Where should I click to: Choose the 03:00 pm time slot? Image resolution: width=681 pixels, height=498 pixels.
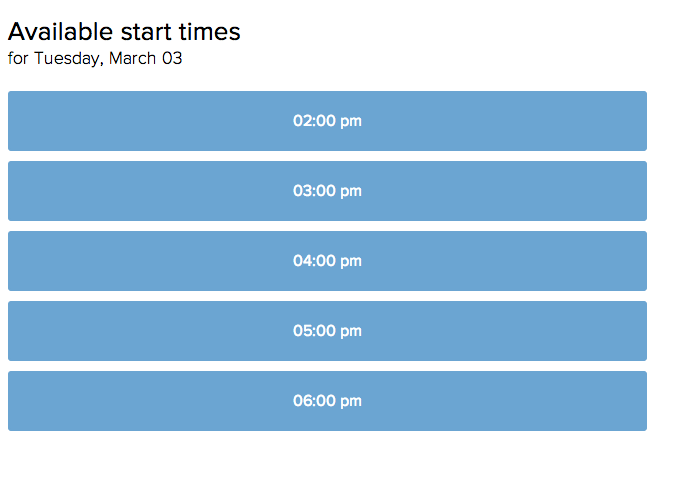[327, 191]
